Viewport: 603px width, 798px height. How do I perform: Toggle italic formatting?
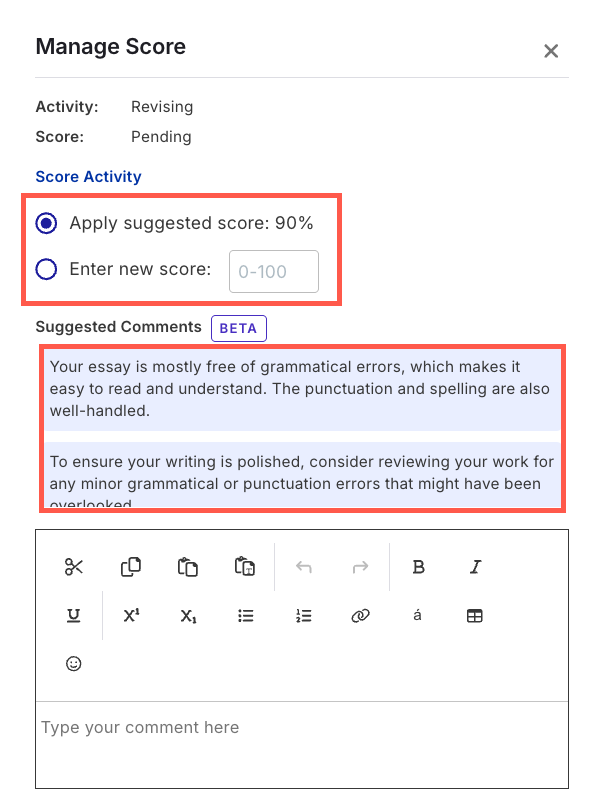476,567
